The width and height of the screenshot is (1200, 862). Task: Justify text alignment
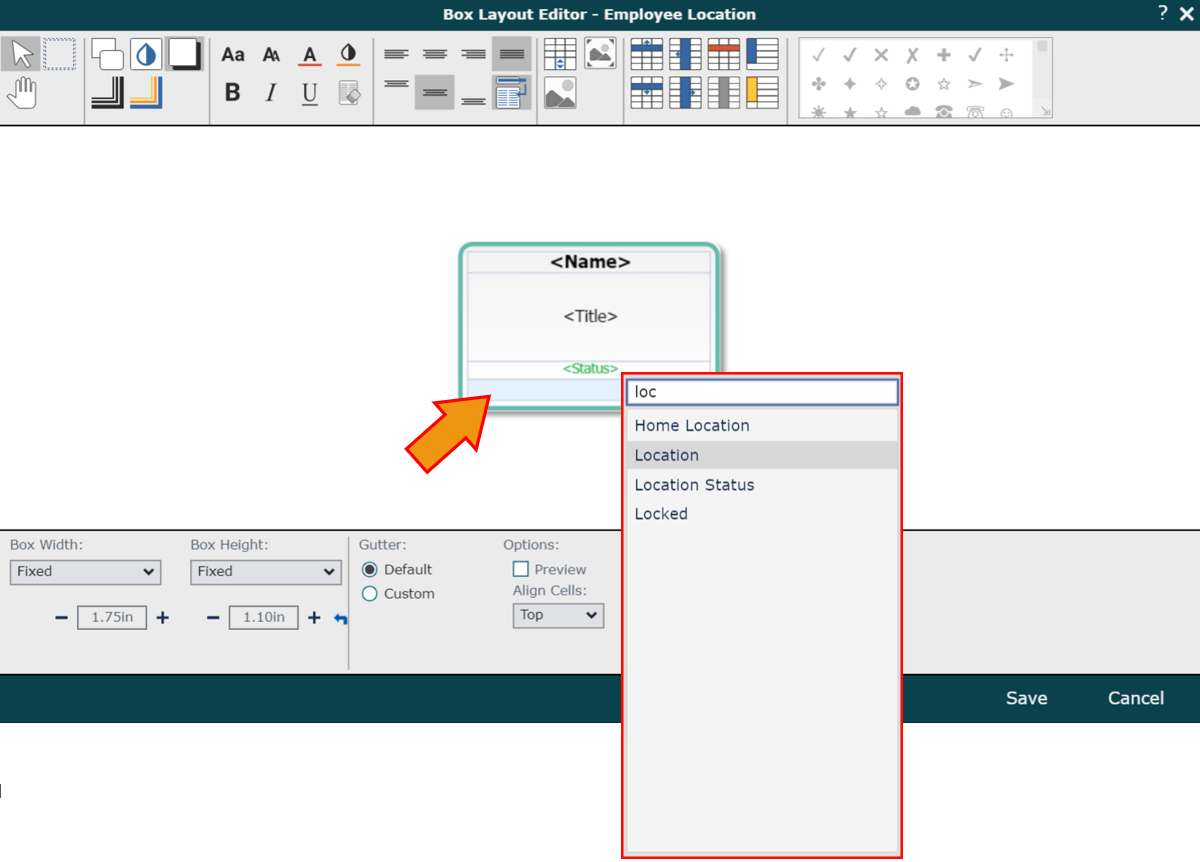(512, 54)
